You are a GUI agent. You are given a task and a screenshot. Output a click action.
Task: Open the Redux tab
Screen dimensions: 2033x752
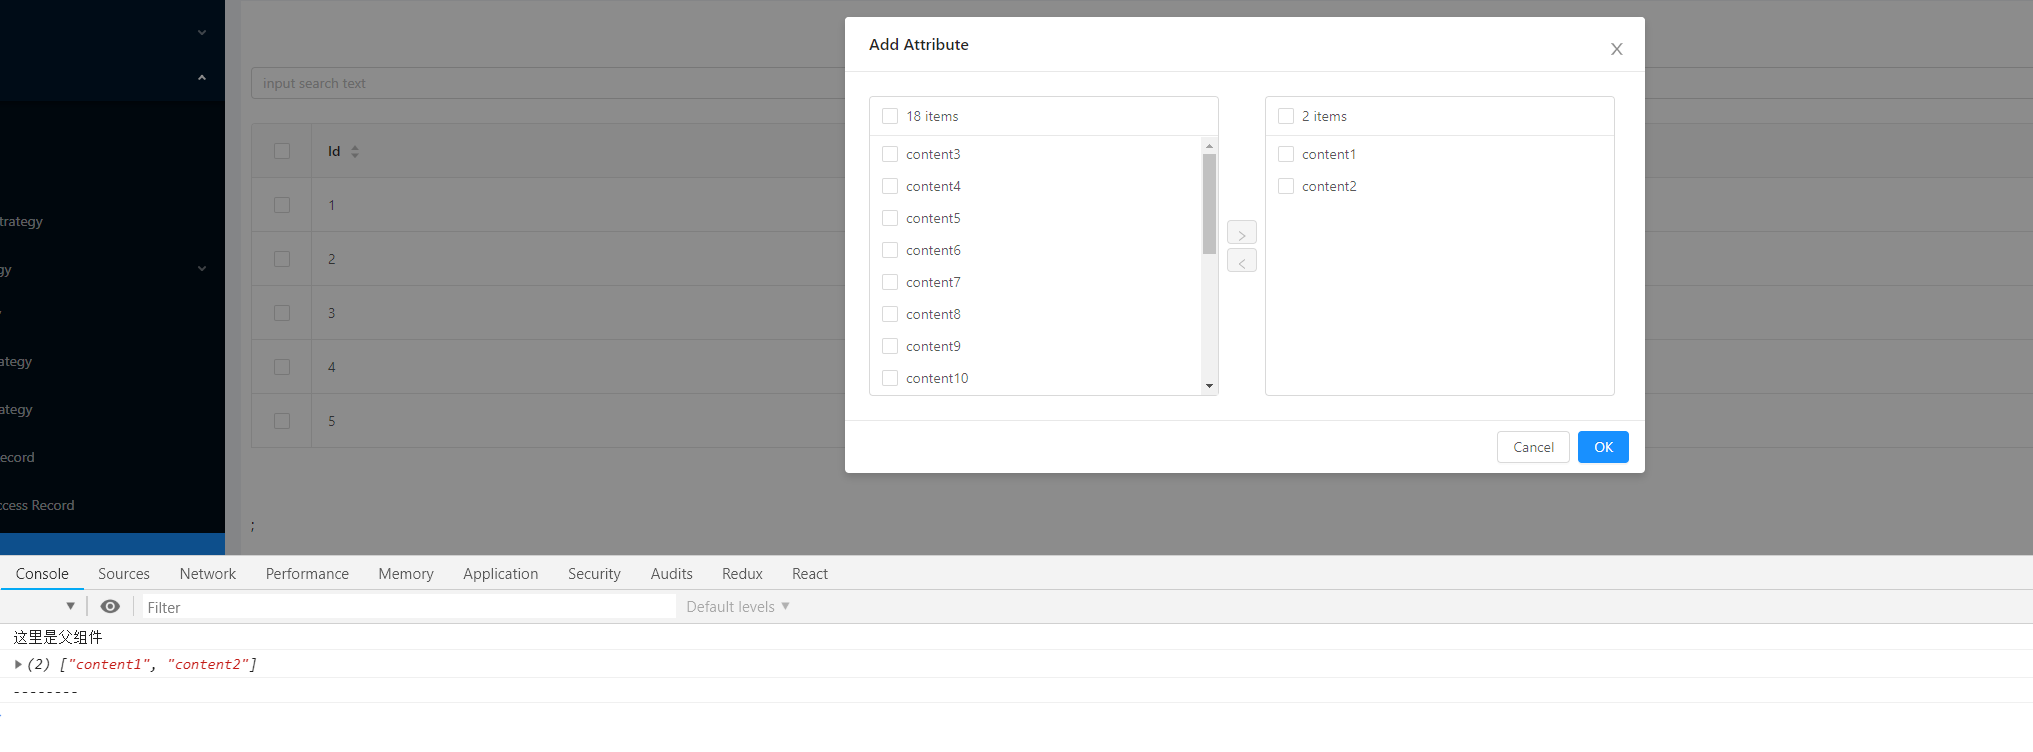coord(742,573)
